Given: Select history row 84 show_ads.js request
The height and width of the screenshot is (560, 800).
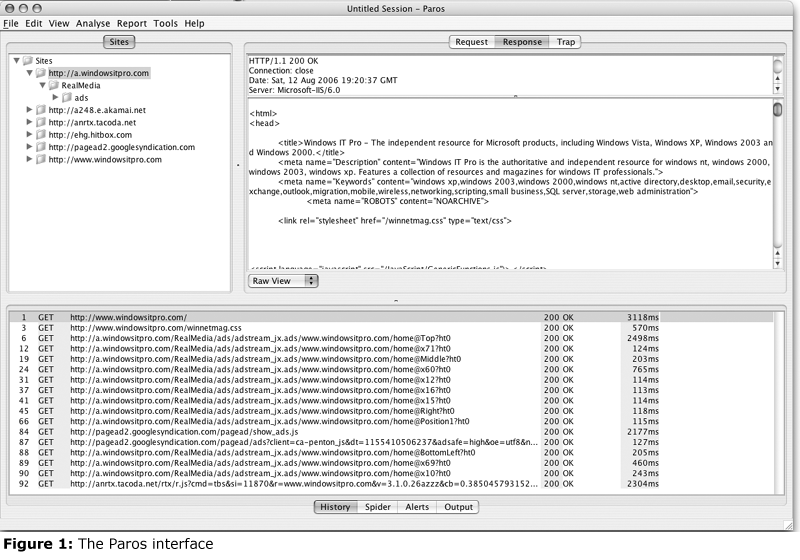Looking at the screenshot, I should (391, 432).
